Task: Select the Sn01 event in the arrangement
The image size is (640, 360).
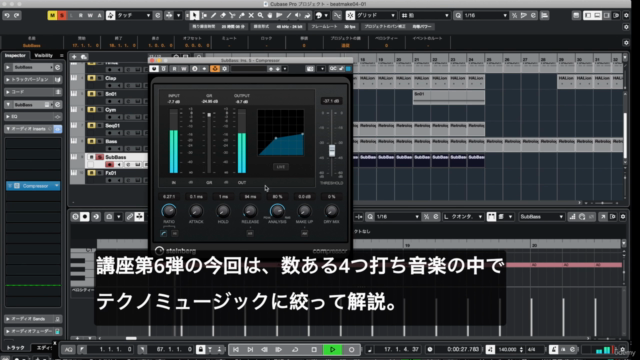Action: coord(449,97)
